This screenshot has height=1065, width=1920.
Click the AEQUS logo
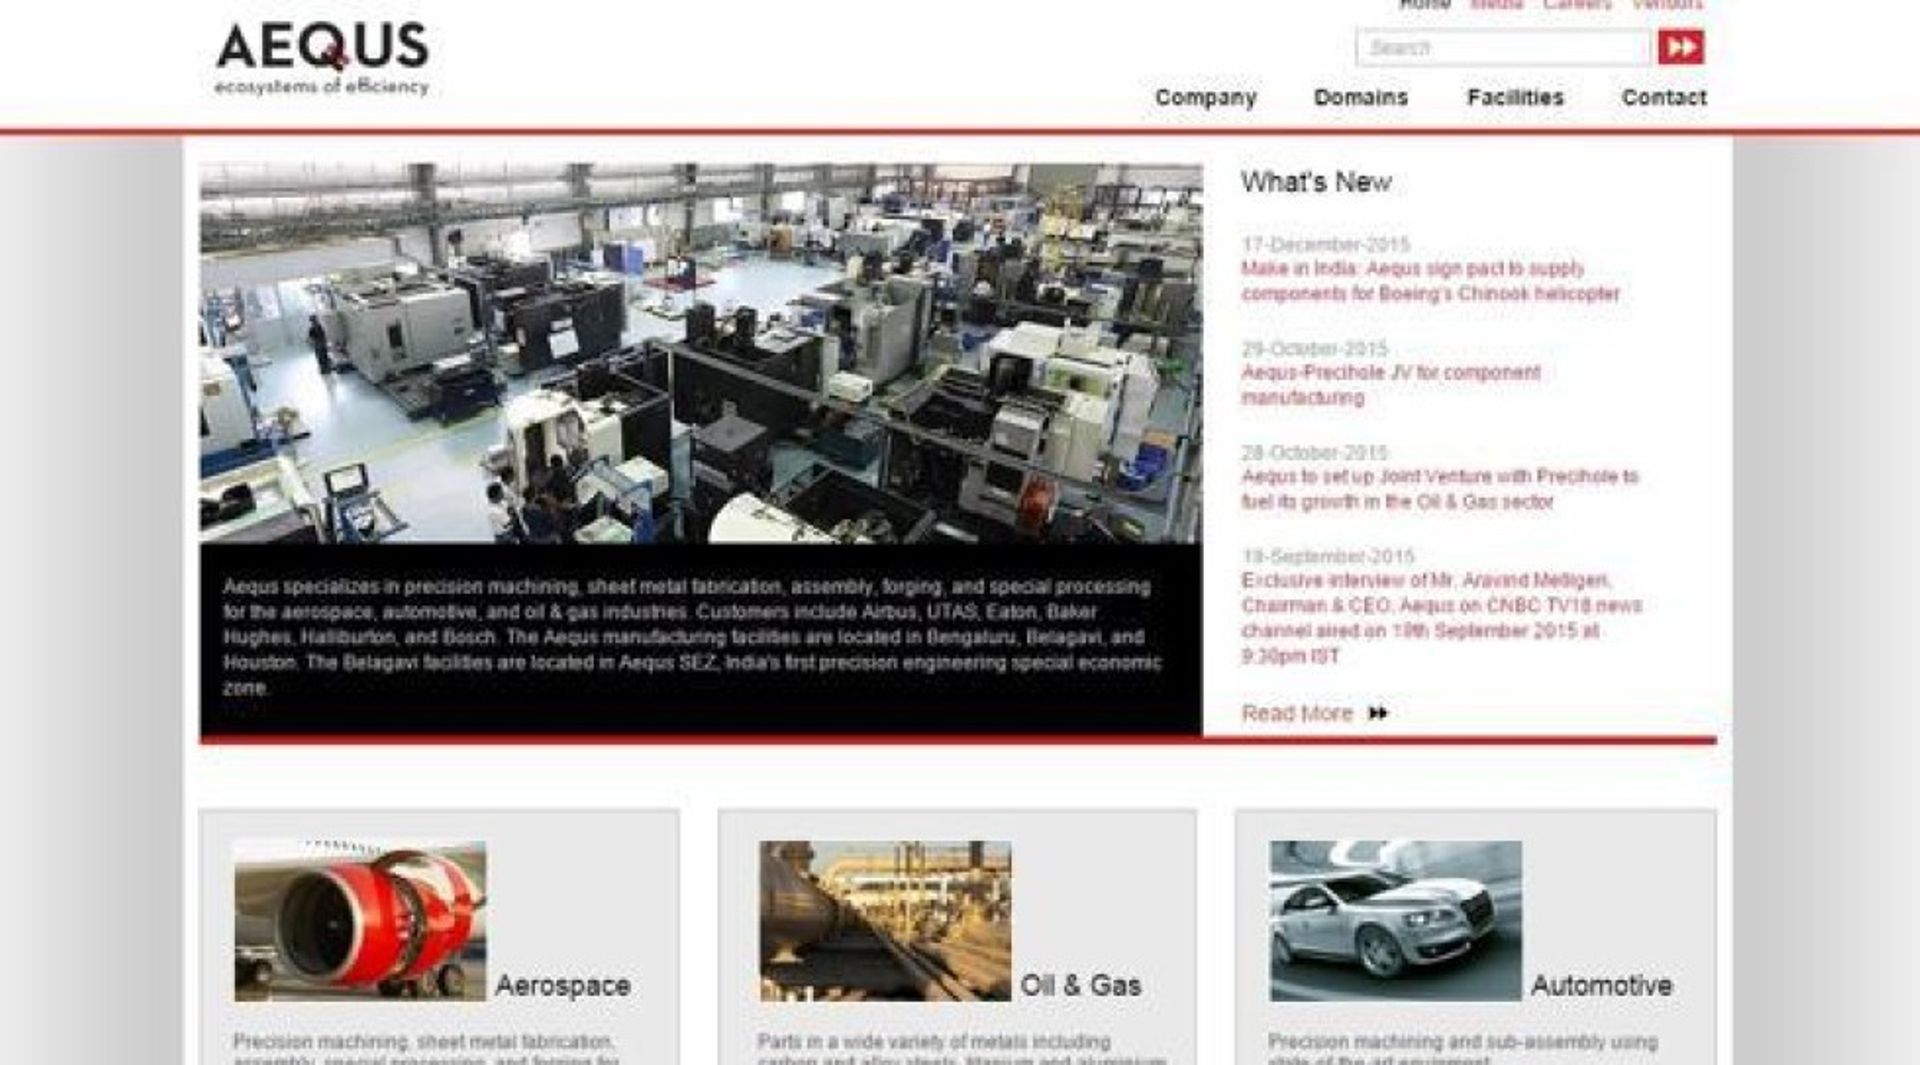tap(322, 58)
